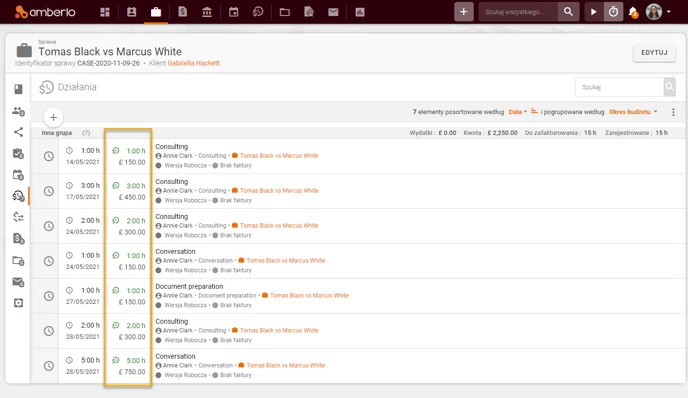Screen dimensions: 688x398
Task: Open the three-dot more options menu
Action: tap(673, 112)
